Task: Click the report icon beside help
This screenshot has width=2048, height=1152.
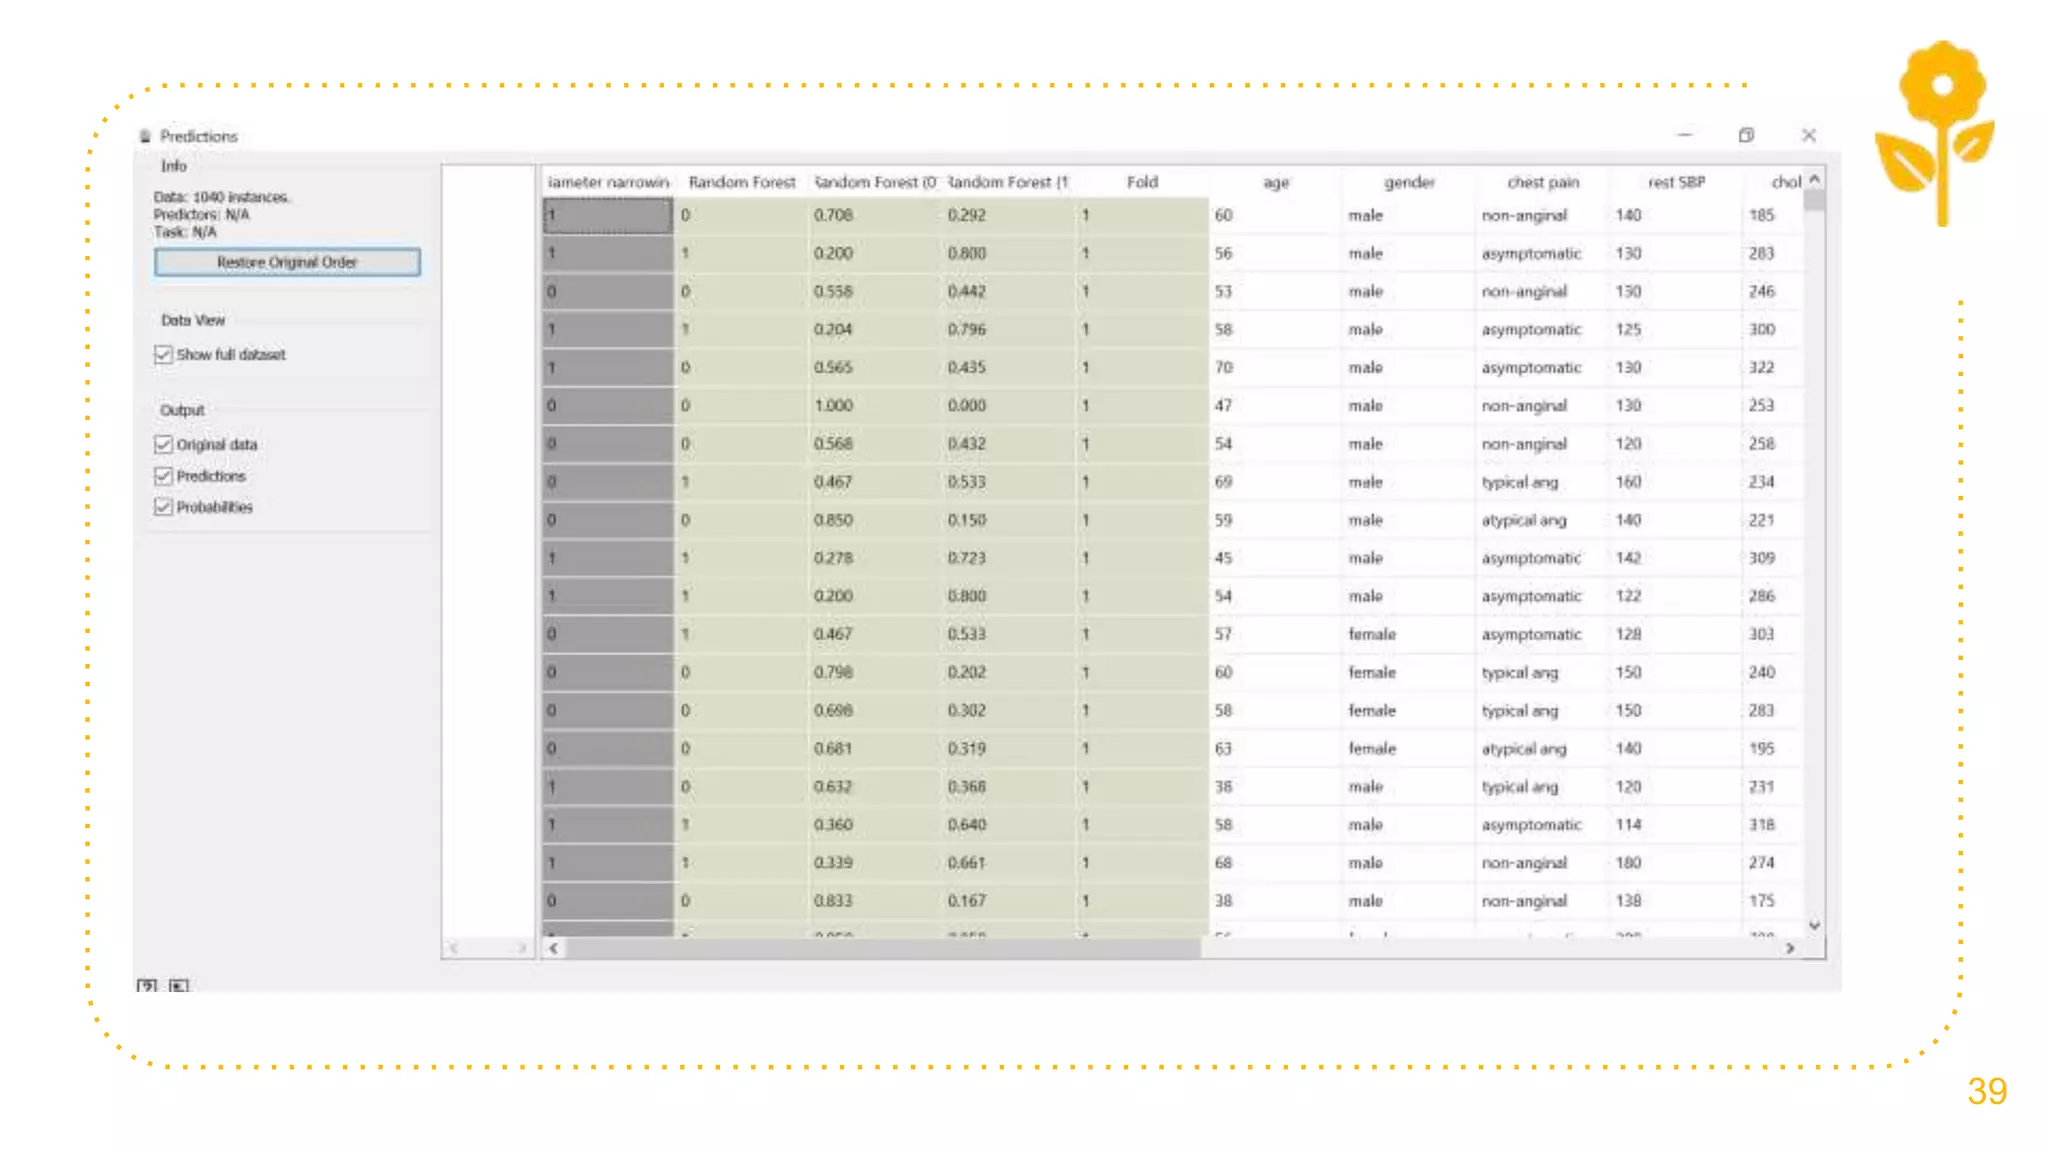Action: [x=179, y=986]
